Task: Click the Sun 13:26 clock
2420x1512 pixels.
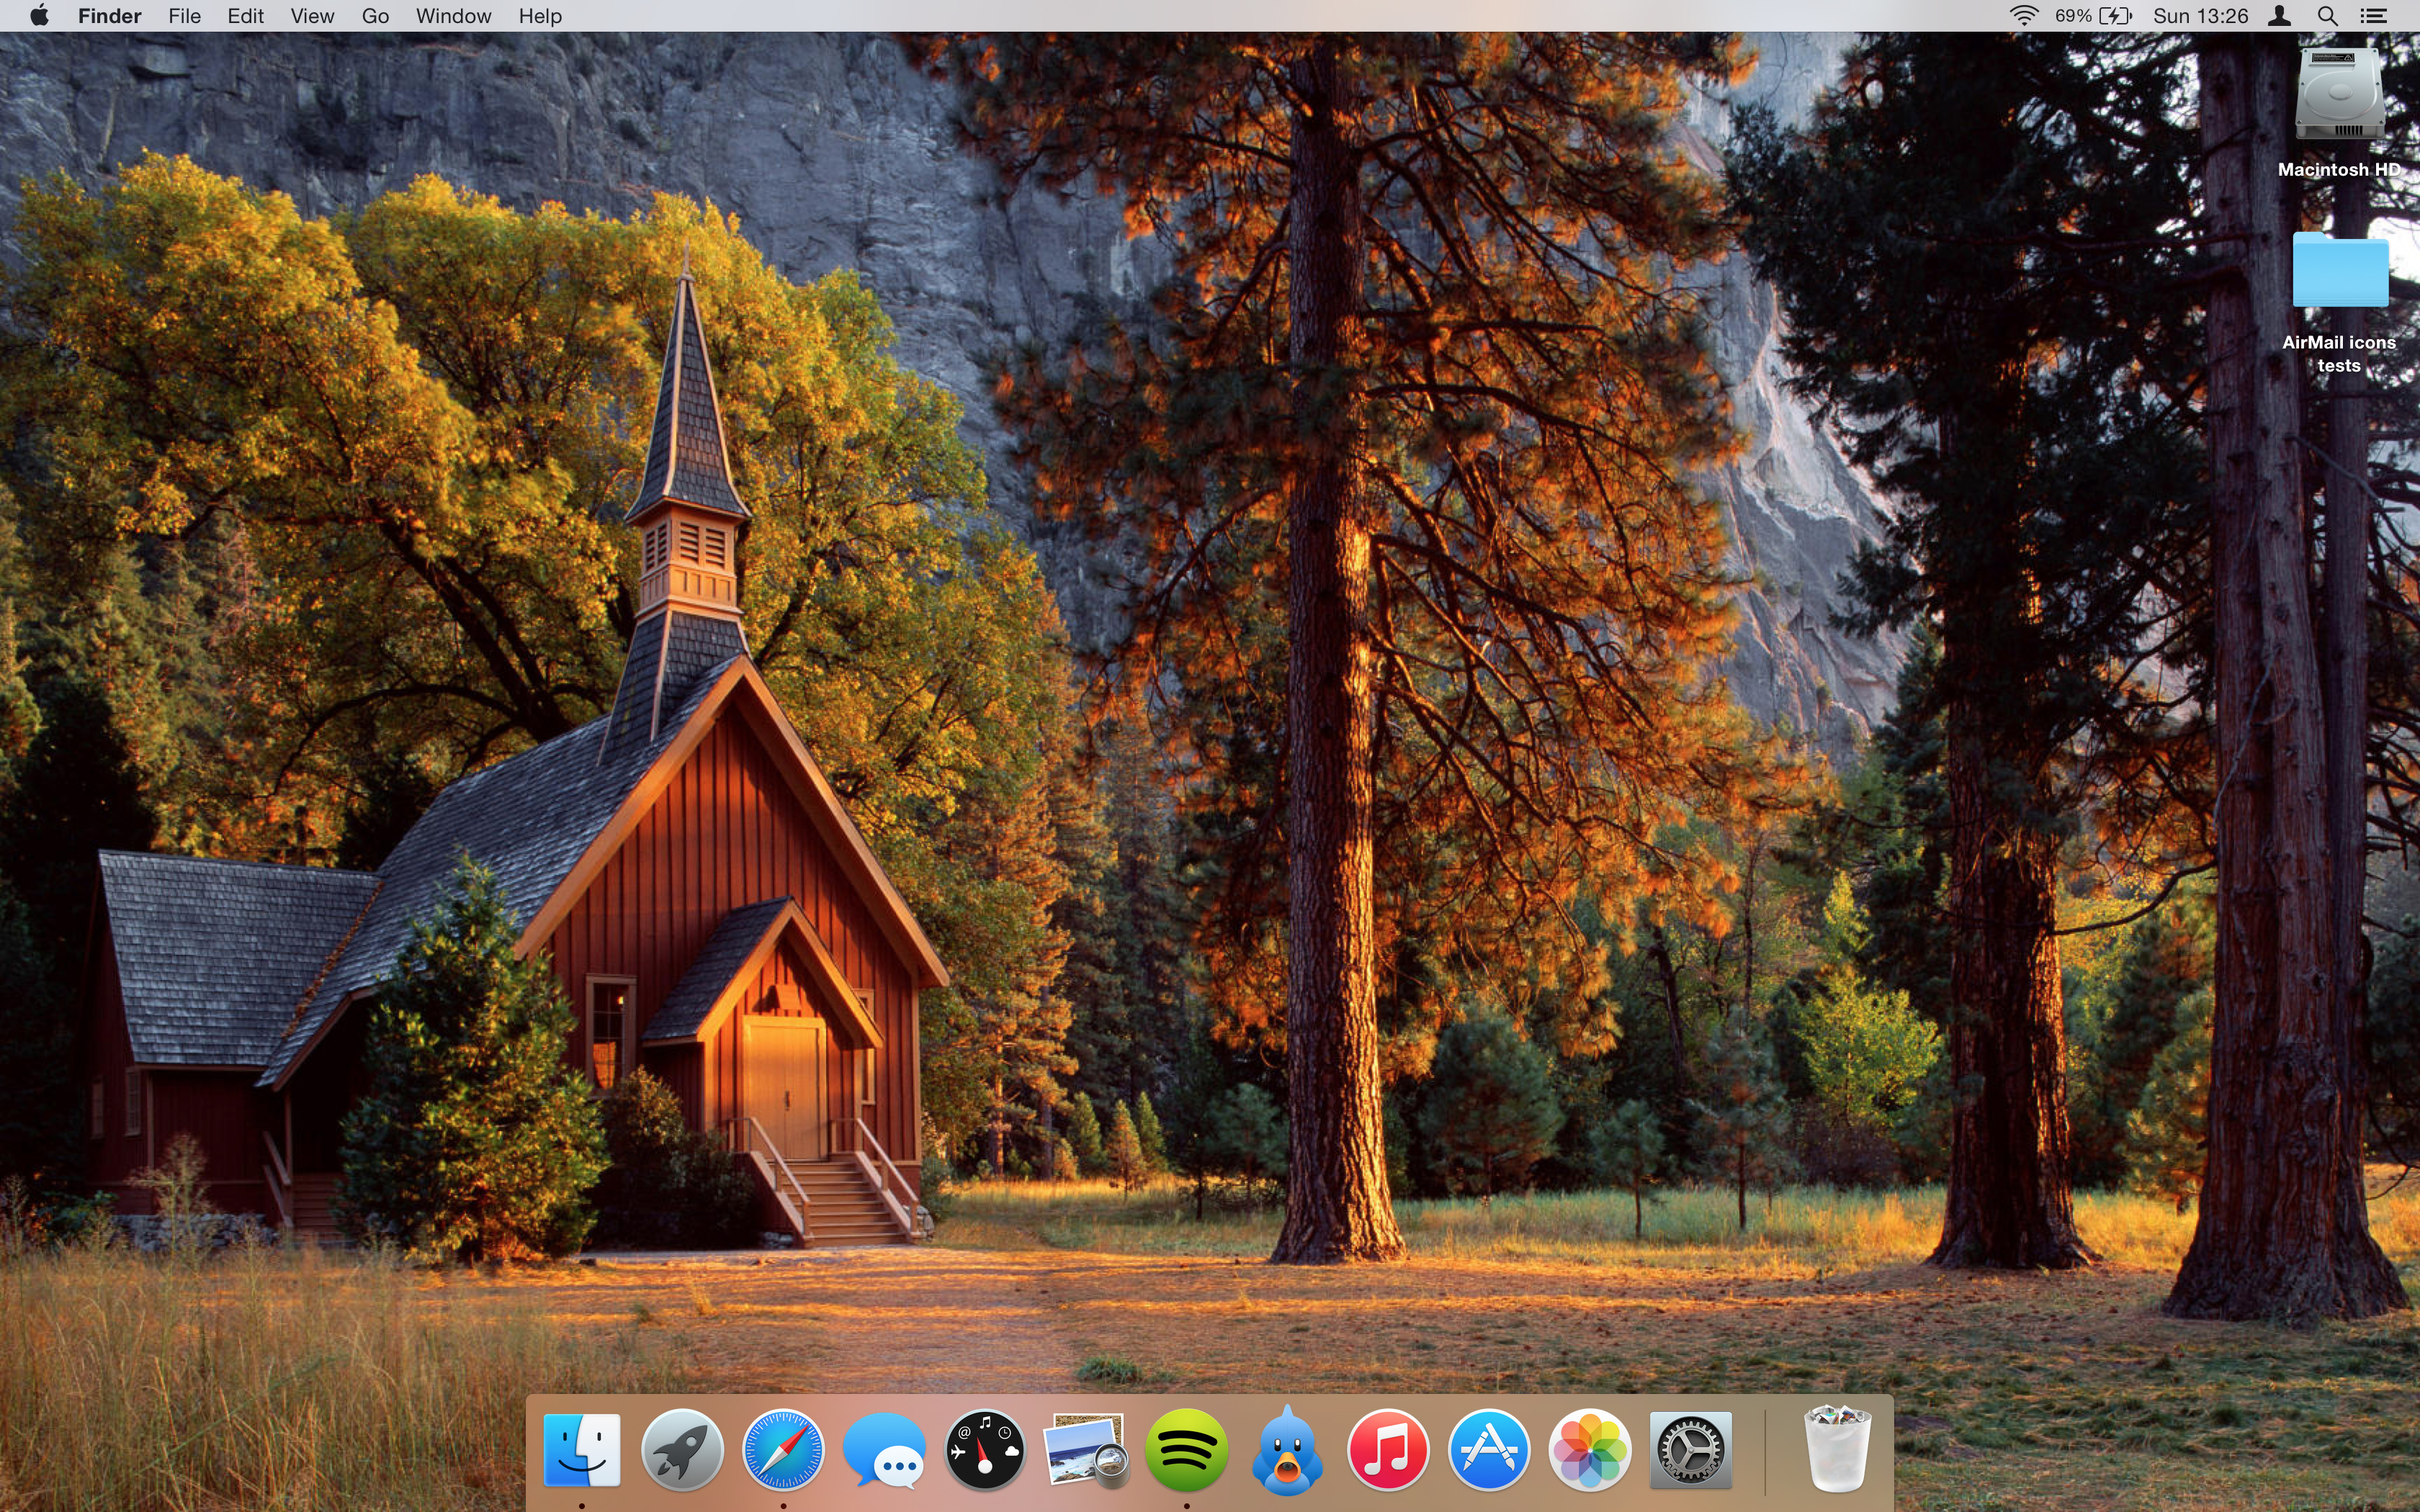Action: click(2200, 16)
